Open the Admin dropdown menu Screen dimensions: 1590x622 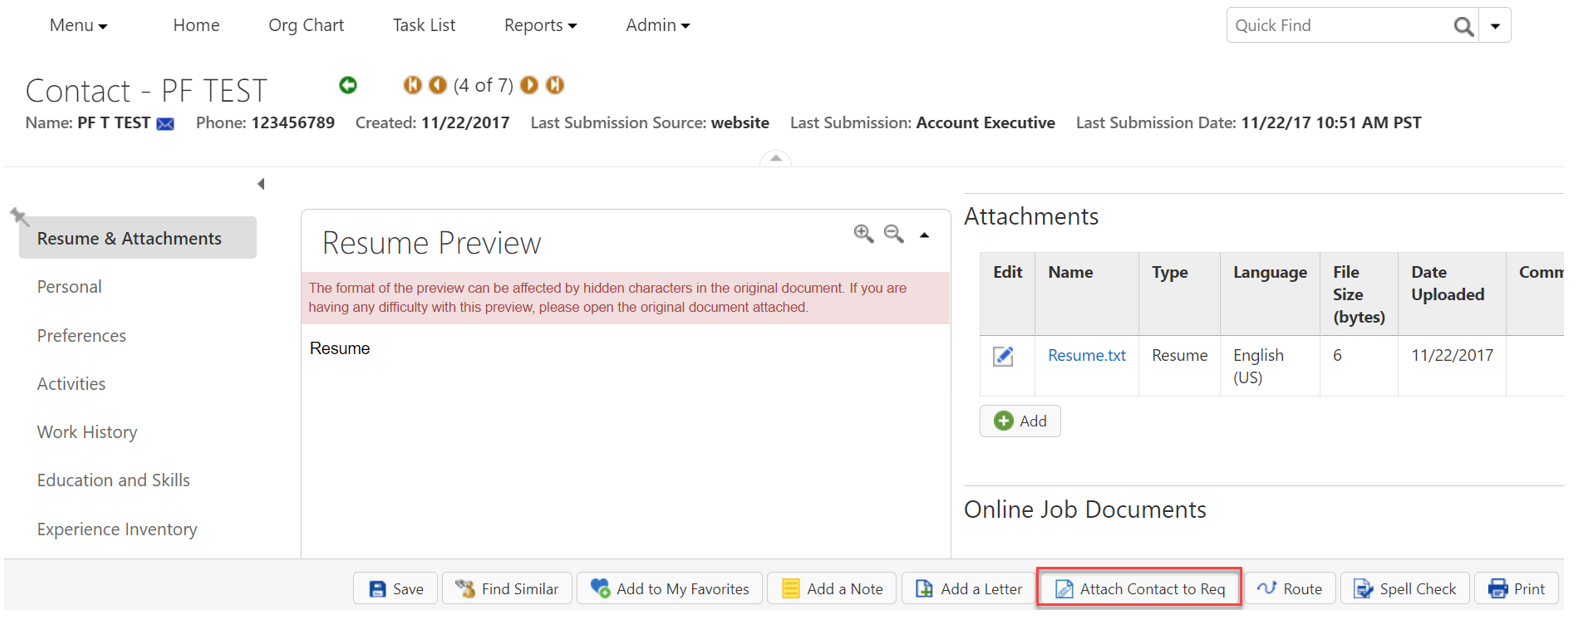coord(657,25)
